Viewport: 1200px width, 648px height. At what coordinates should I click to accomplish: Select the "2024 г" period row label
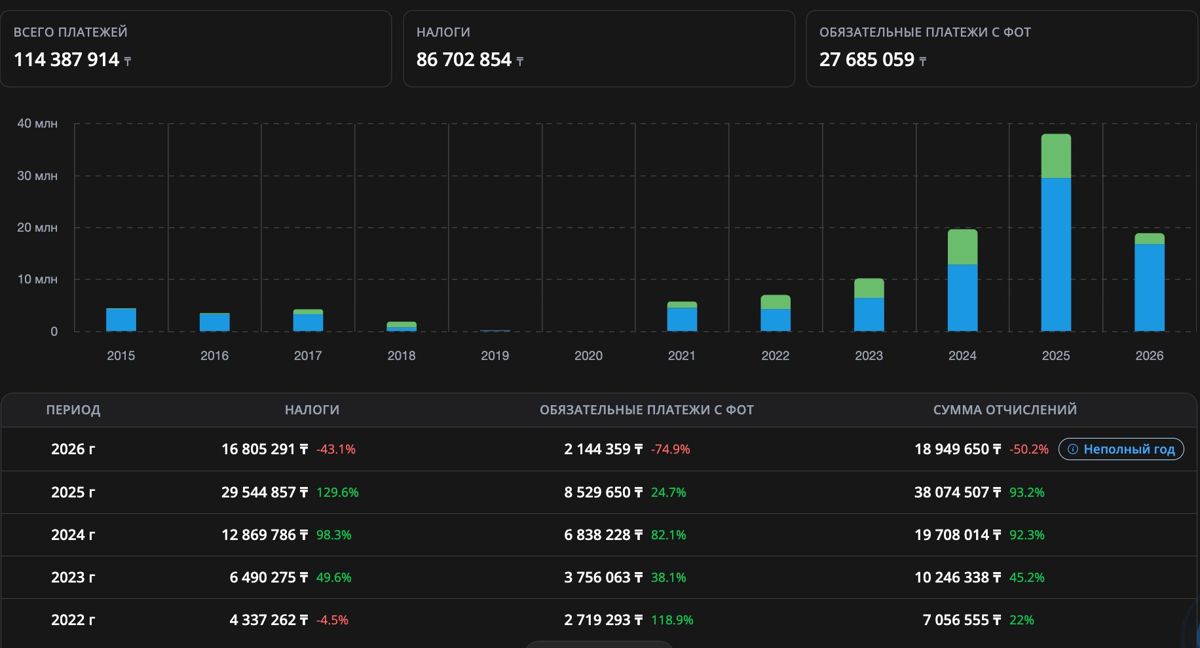click(73, 535)
